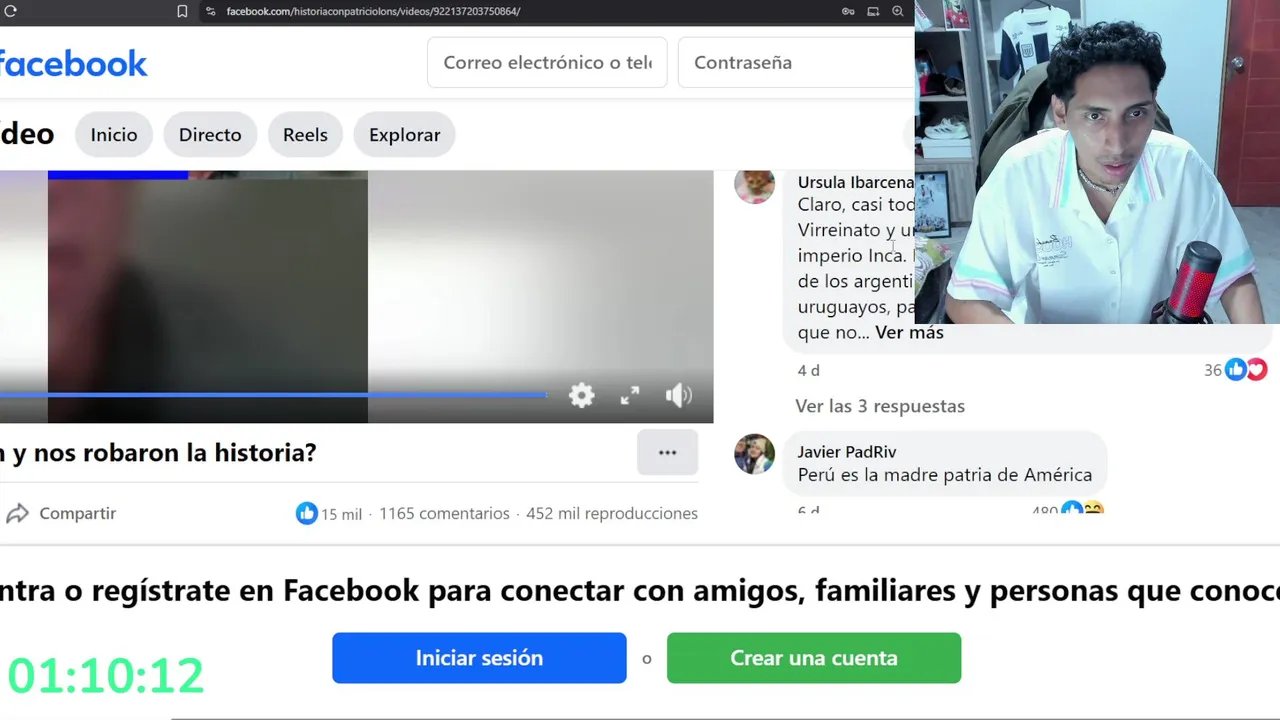Screen dimensions: 1280x720
Task: Open site information icon beside URL
Action: tap(210, 11)
